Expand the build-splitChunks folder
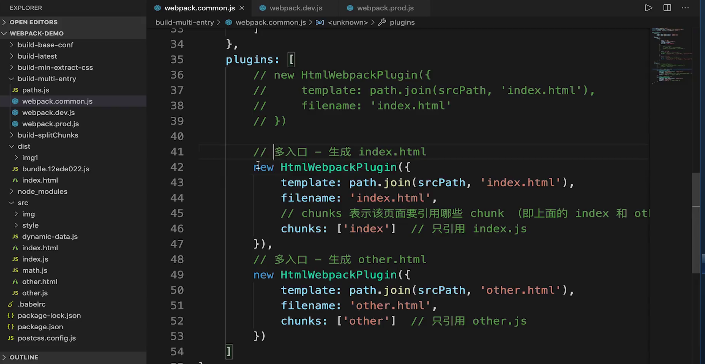 pyautogui.click(x=73, y=135)
